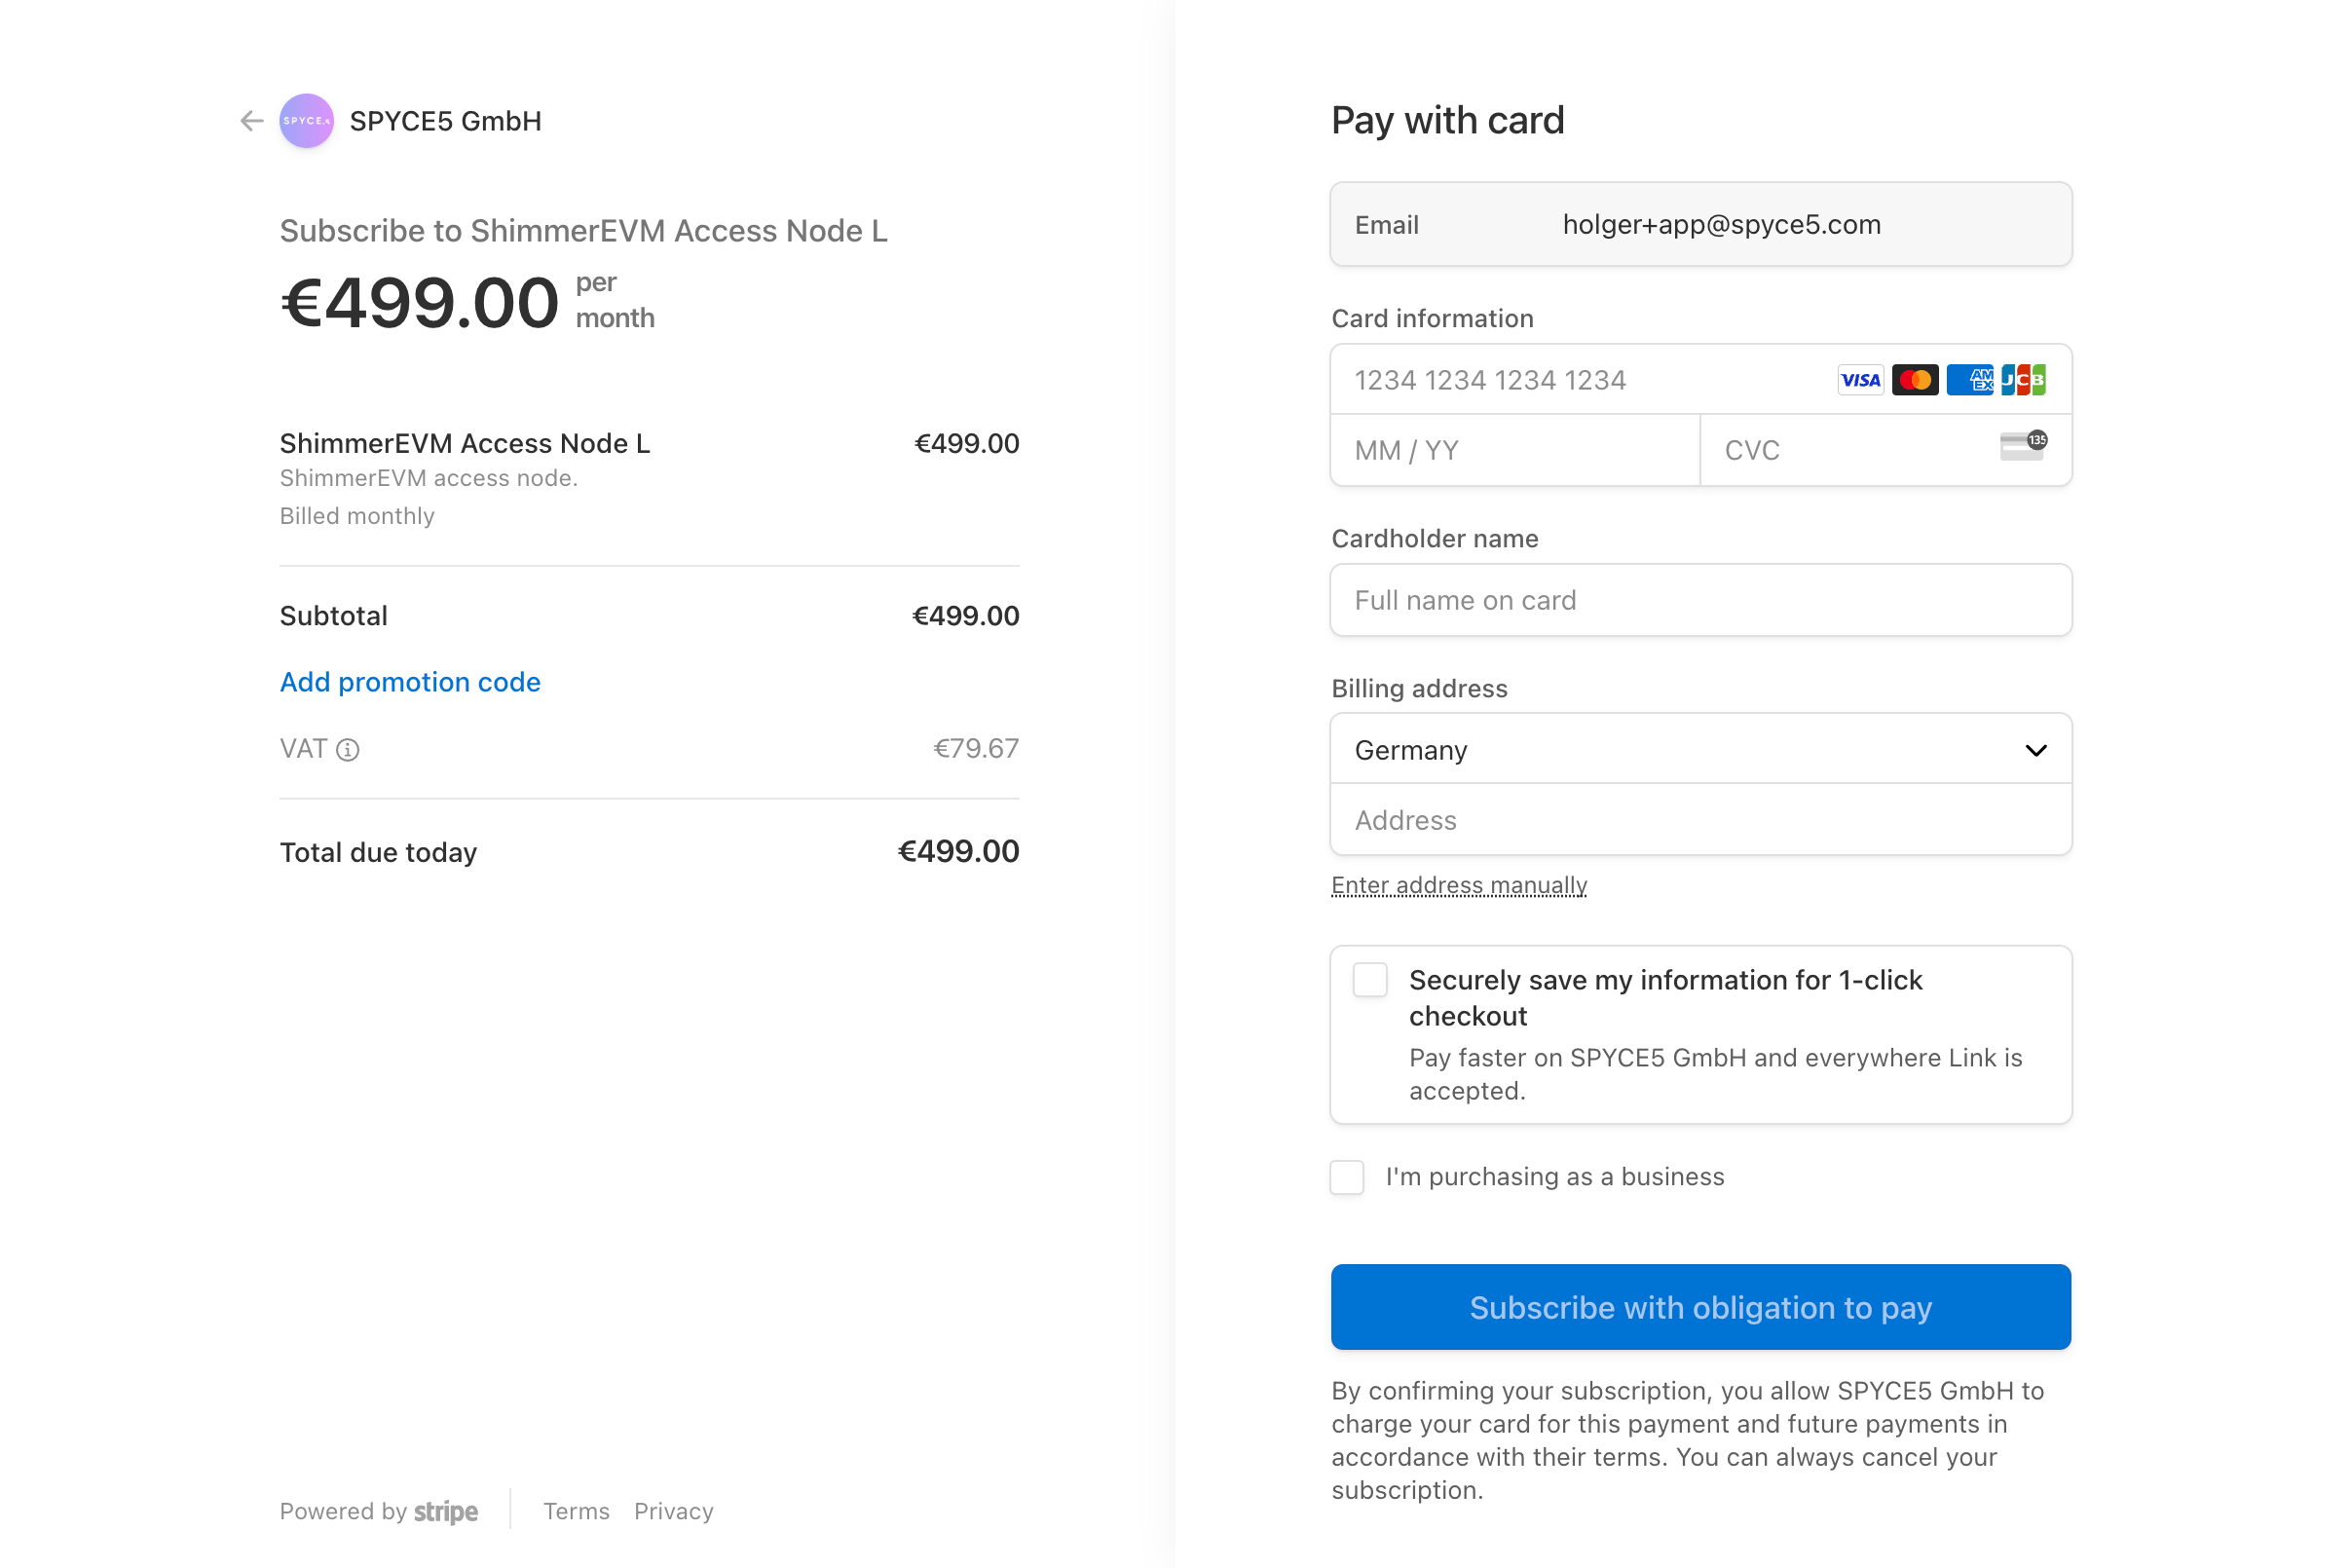Image resolution: width=2351 pixels, height=1568 pixels.
Task: Click "Add promotion code"
Action: tap(410, 682)
